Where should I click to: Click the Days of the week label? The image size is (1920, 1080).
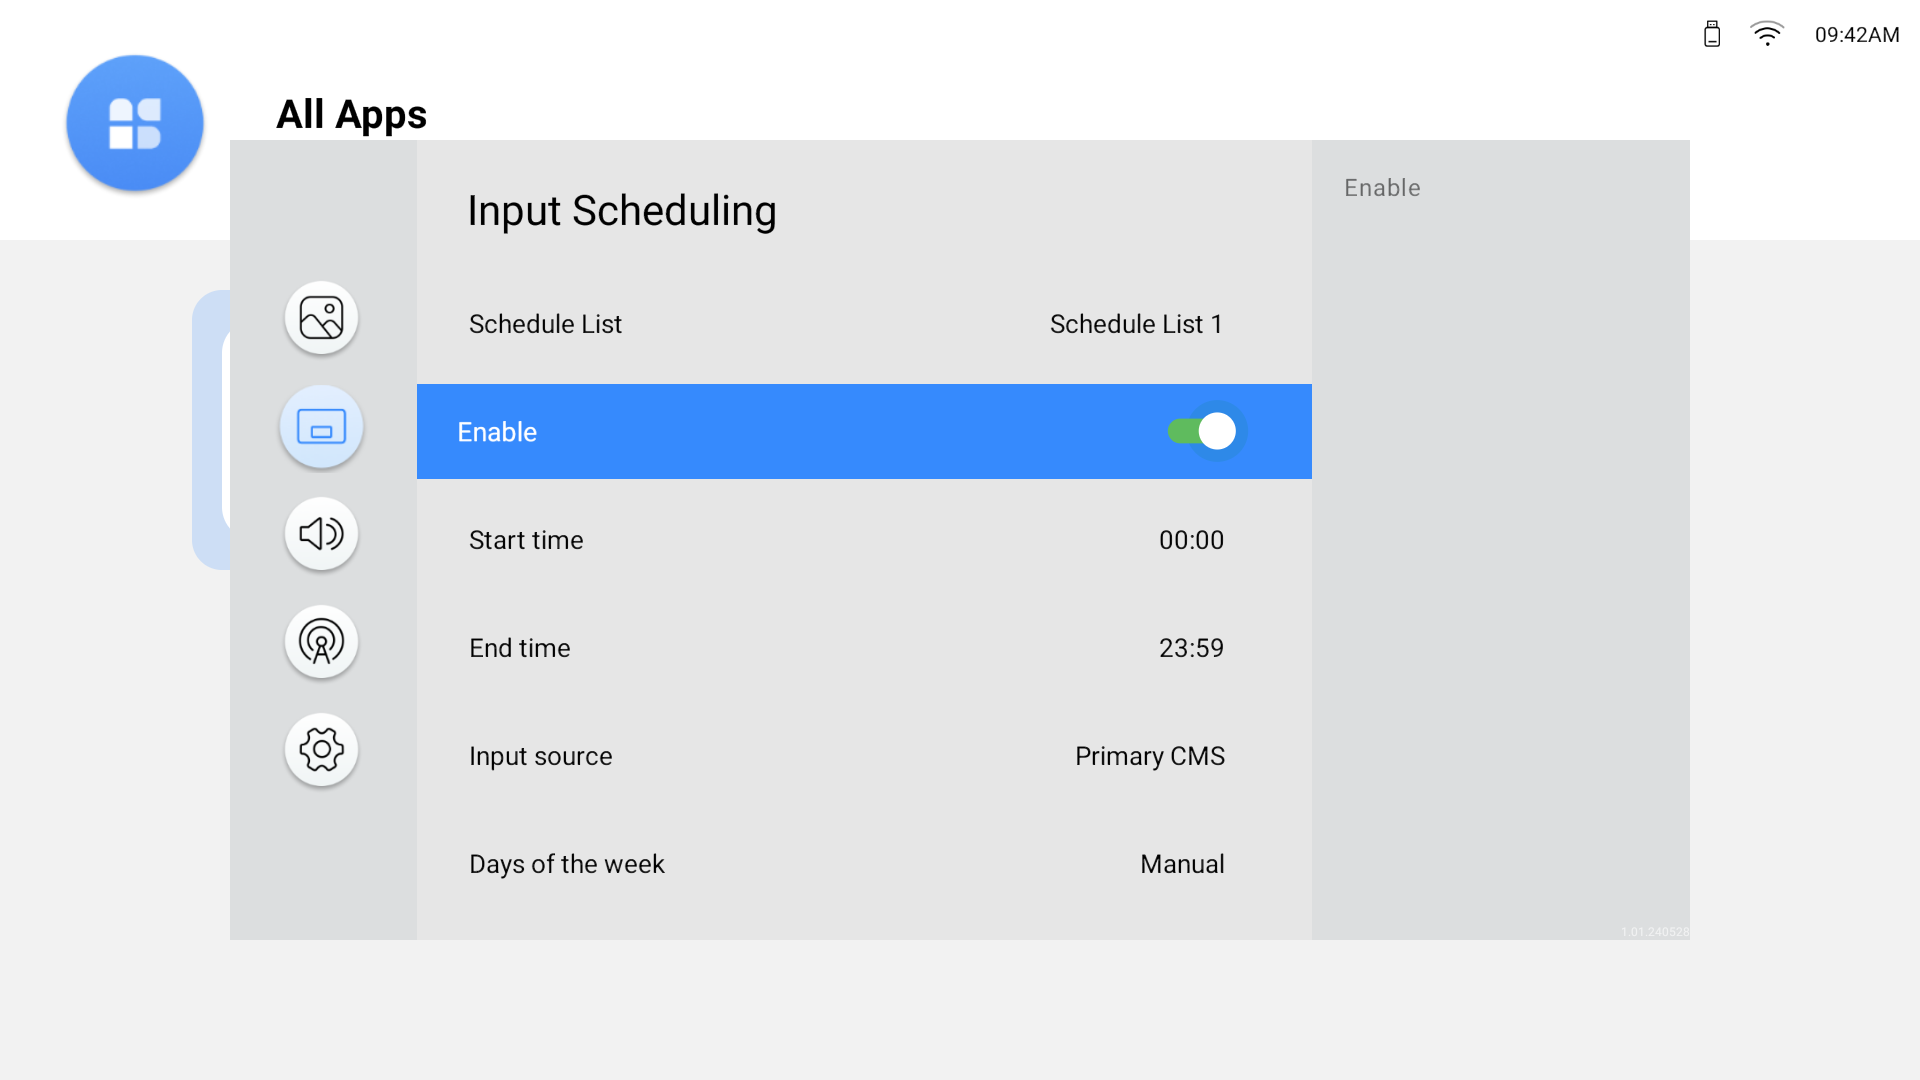566,864
